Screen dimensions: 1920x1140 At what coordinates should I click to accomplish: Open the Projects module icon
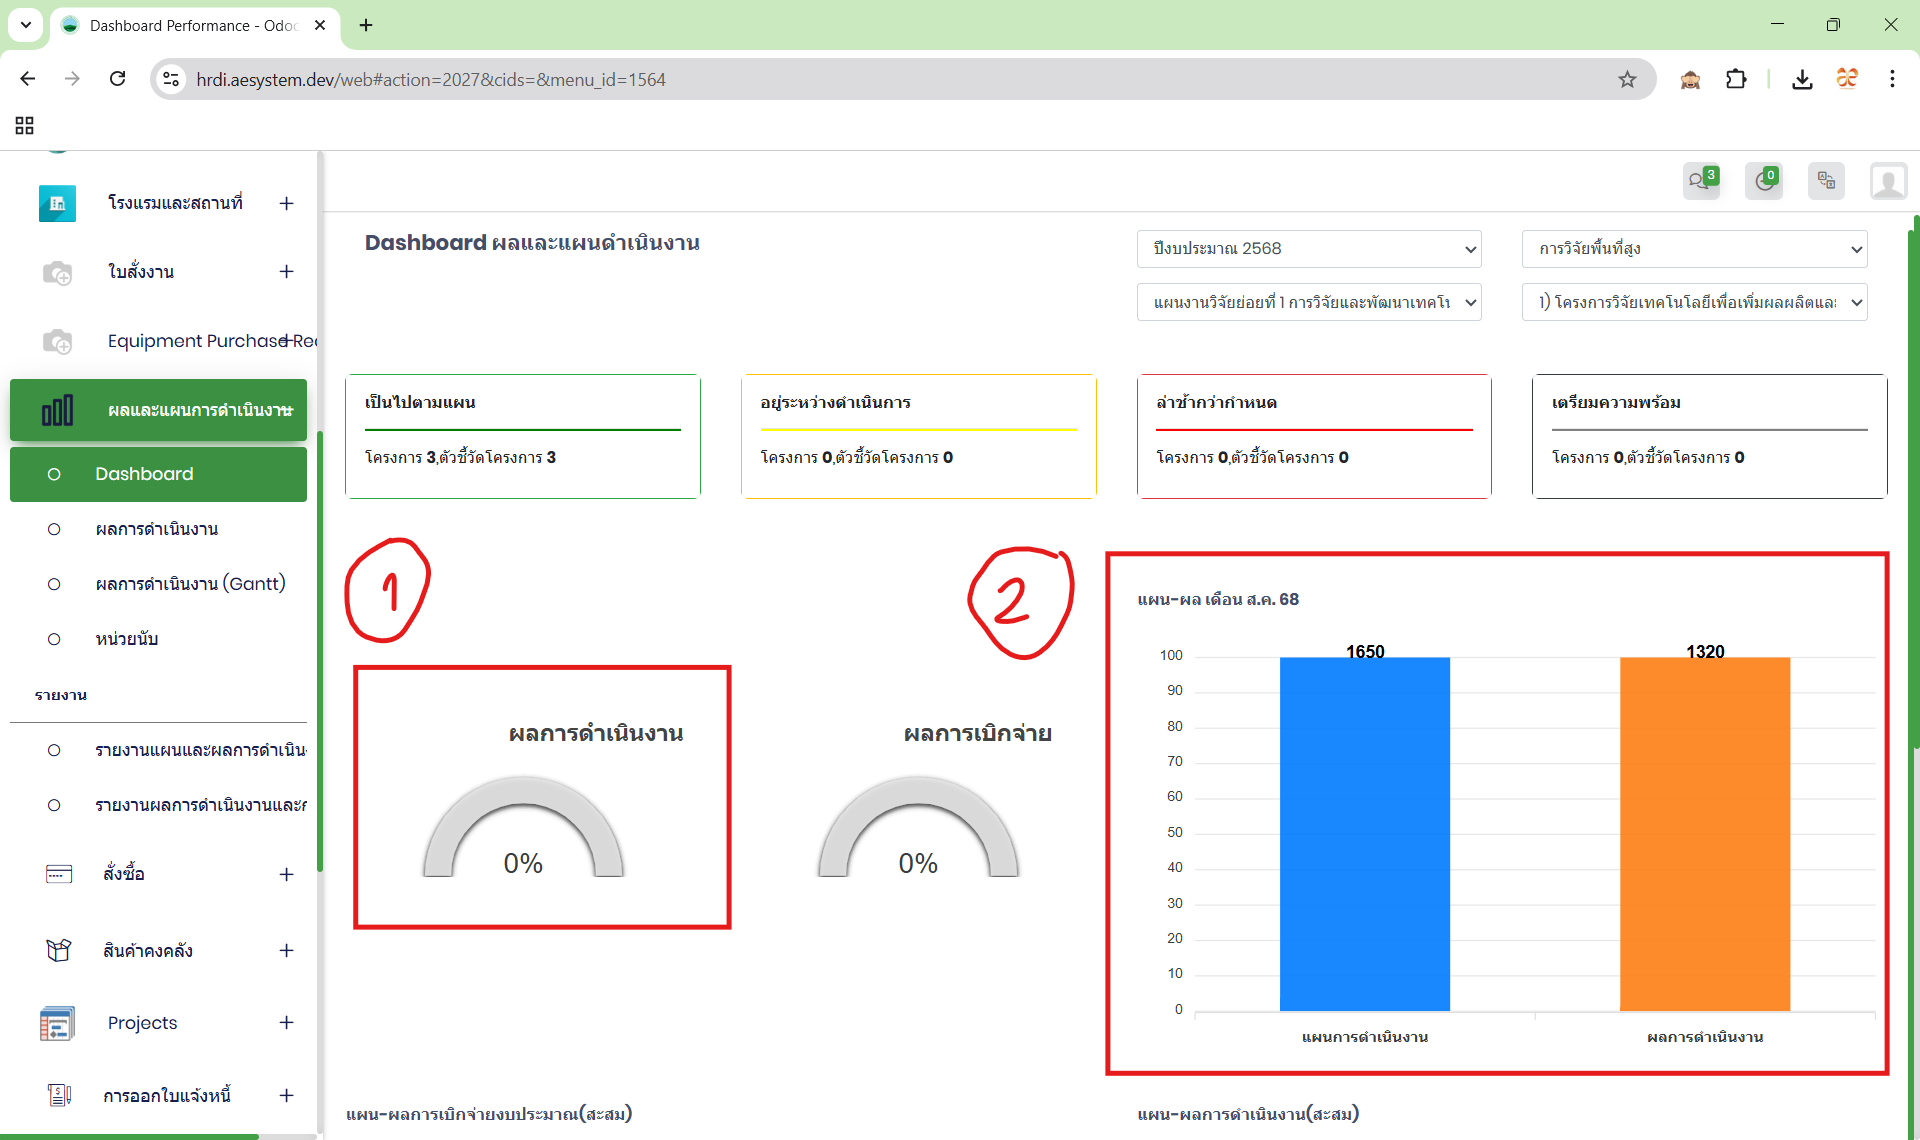(x=57, y=1023)
